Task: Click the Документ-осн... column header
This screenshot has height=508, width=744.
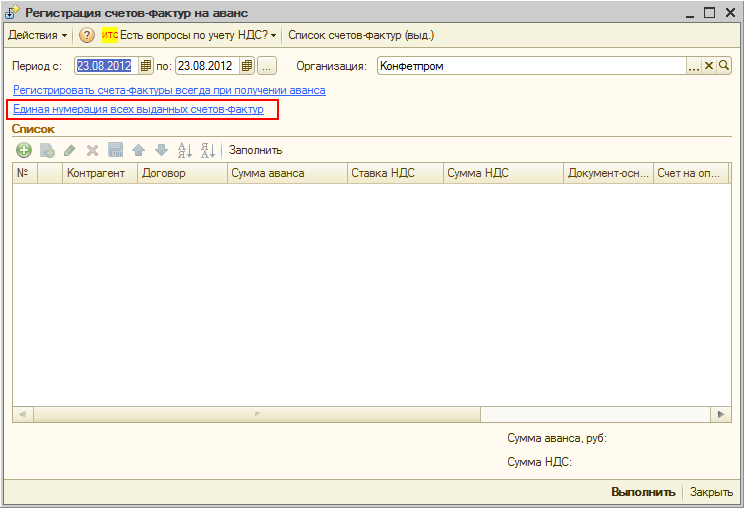Action: click(608, 173)
